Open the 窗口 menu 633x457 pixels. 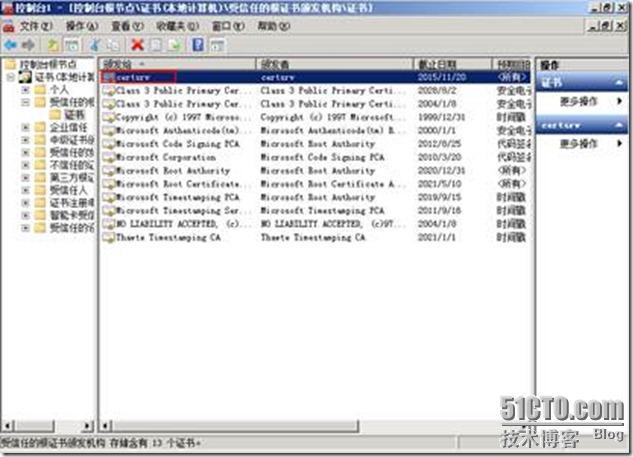[228, 26]
